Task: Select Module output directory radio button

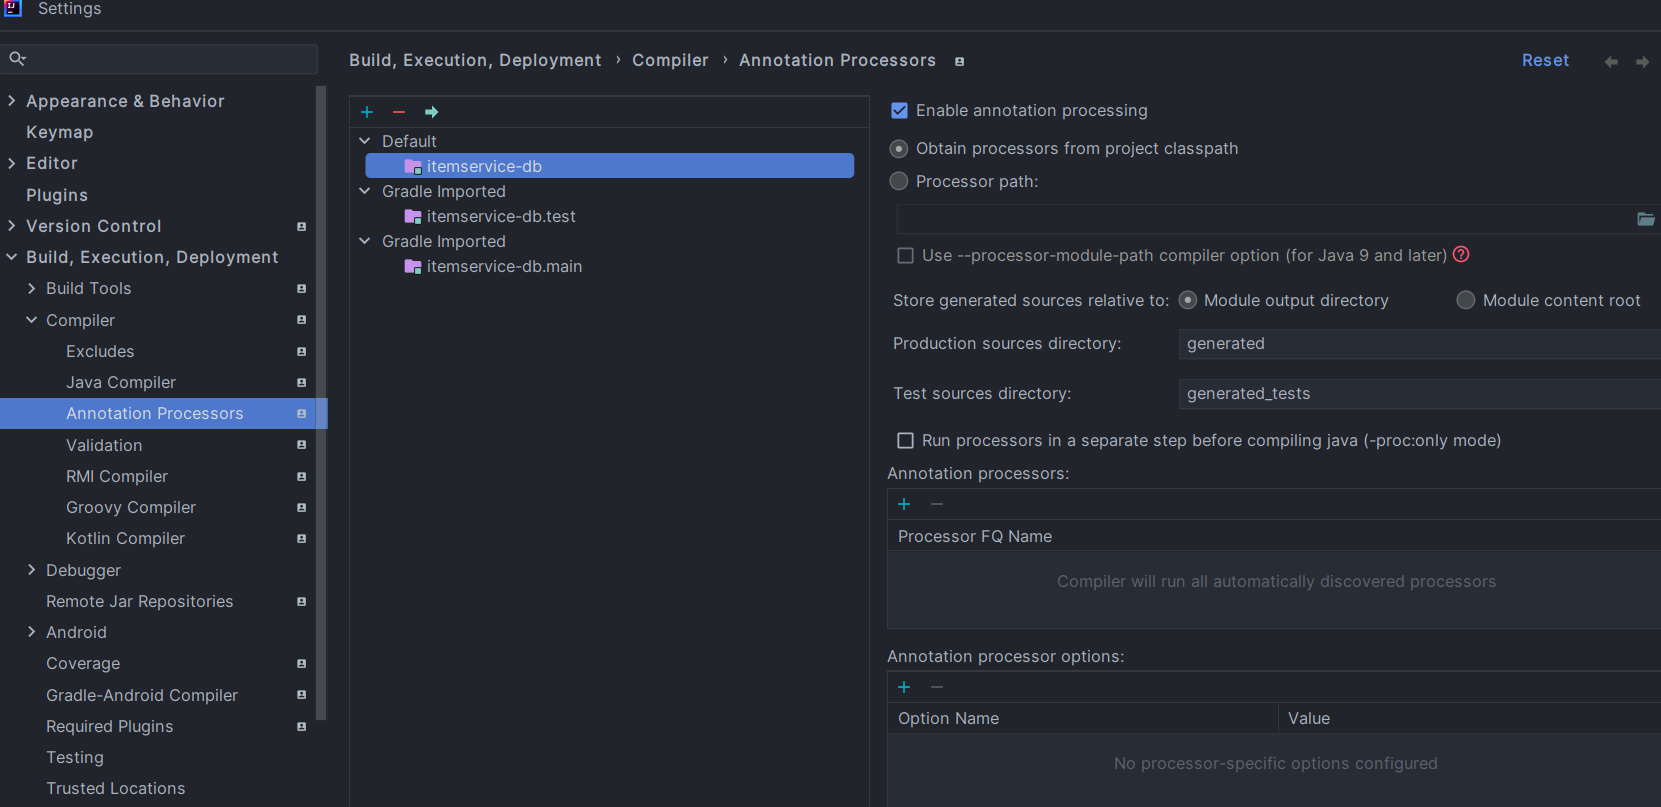Action: [x=1188, y=300]
